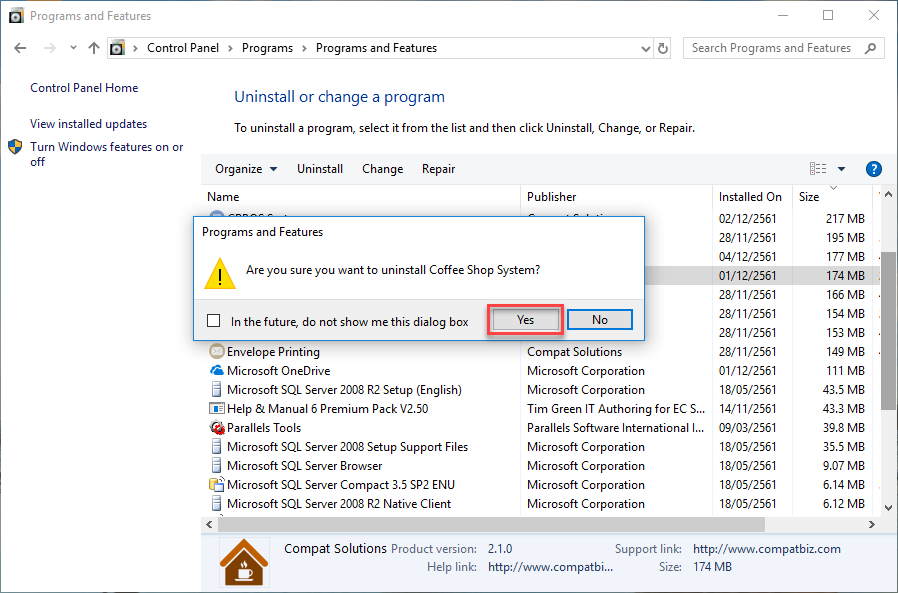Screen dimensions: 898x593
Task: Click the title bar Programs and Features icon
Action: tap(16, 15)
